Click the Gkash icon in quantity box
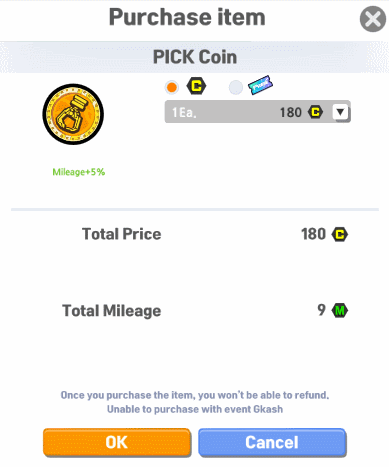This screenshot has width=389, height=467. (x=315, y=112)
